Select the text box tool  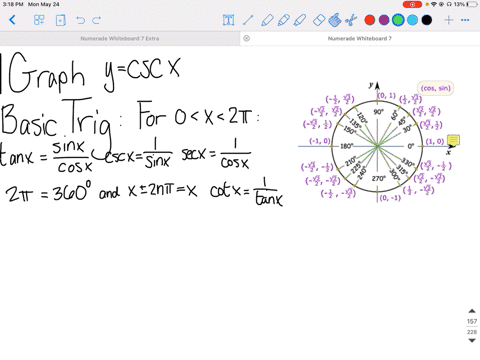[228, 20]
